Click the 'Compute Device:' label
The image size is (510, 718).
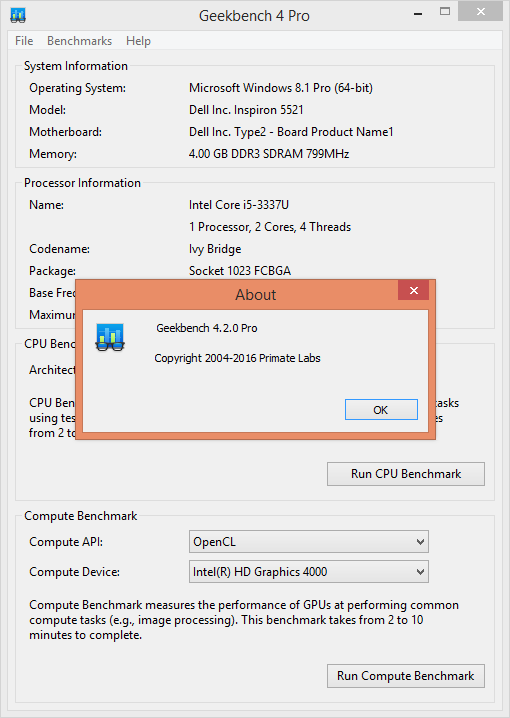click(75, 572)
